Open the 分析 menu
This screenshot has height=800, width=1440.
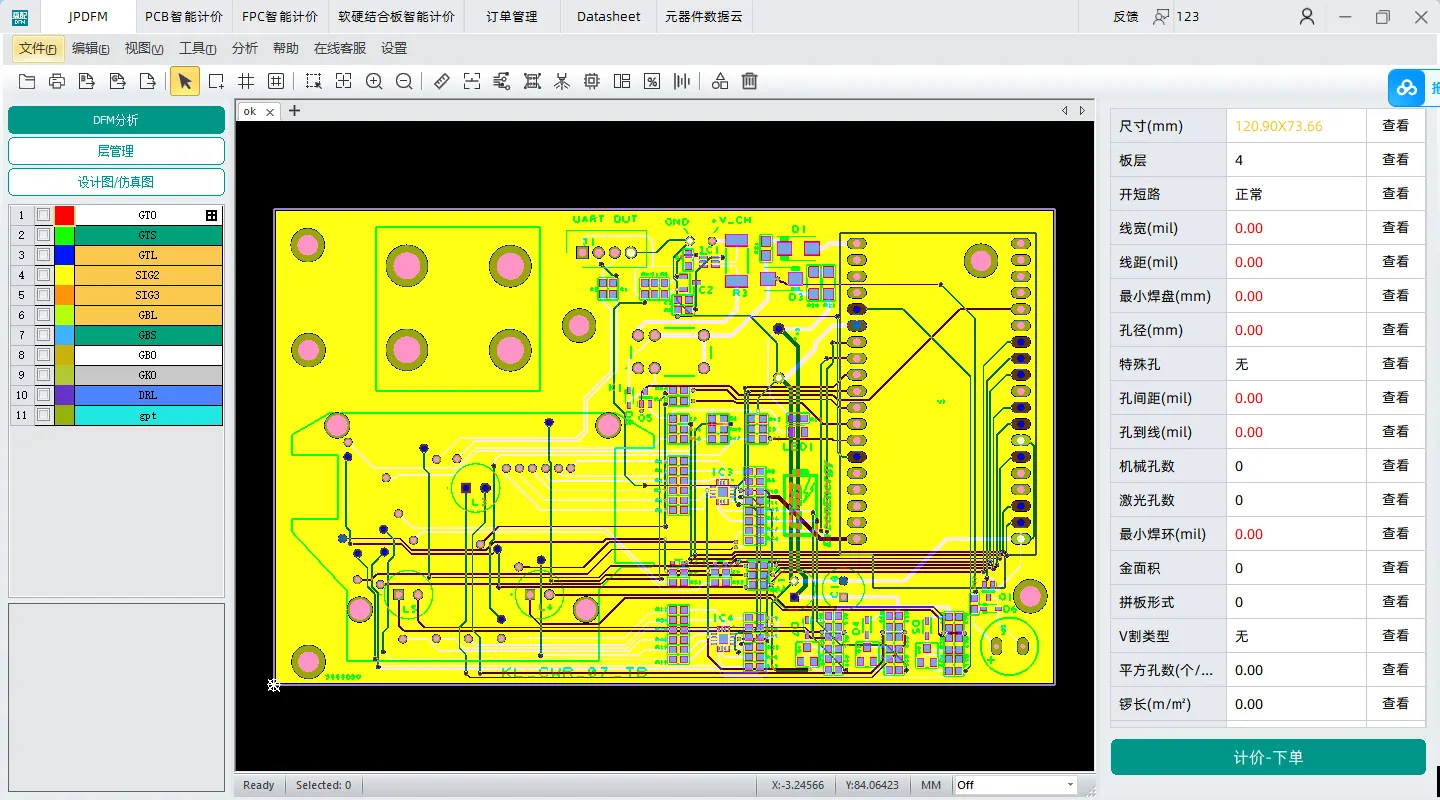pyautogui.click(x=244, y=48)
